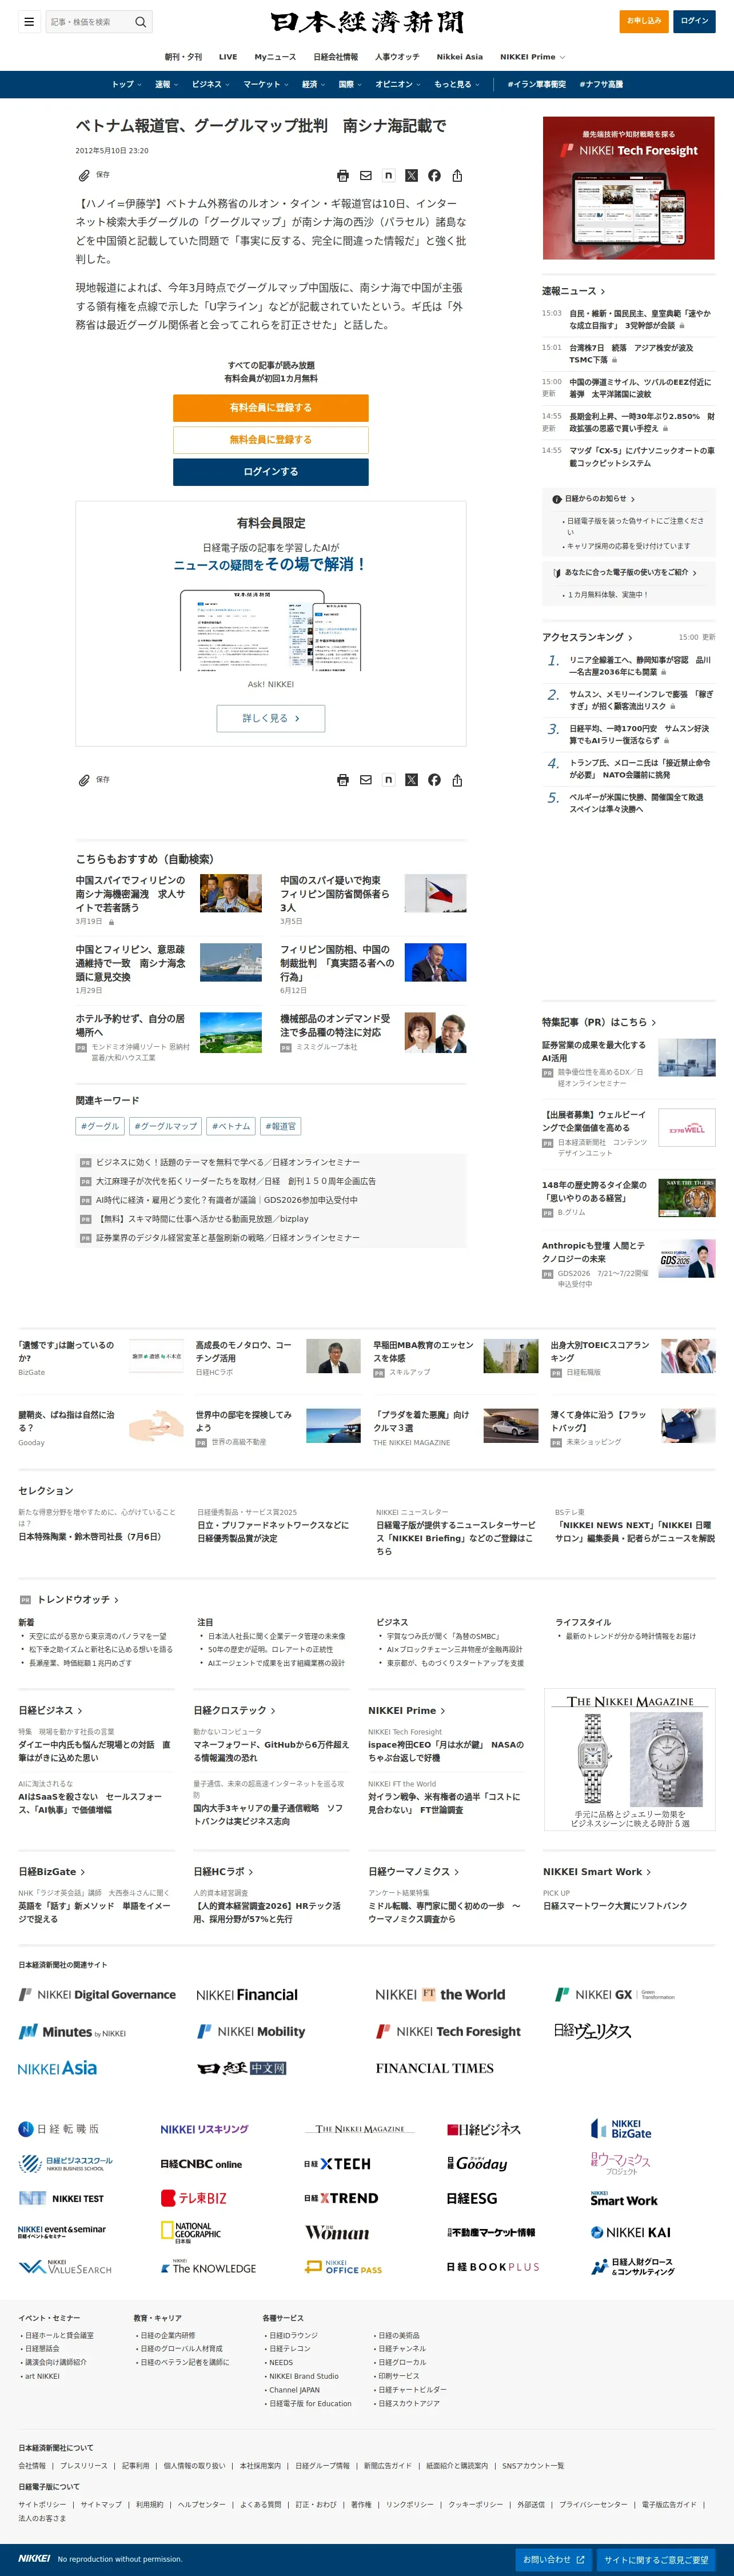The height and width of the screenshot is (2576, 734).
Task: Share to note using icon above article
Action: tap(389, 176)
